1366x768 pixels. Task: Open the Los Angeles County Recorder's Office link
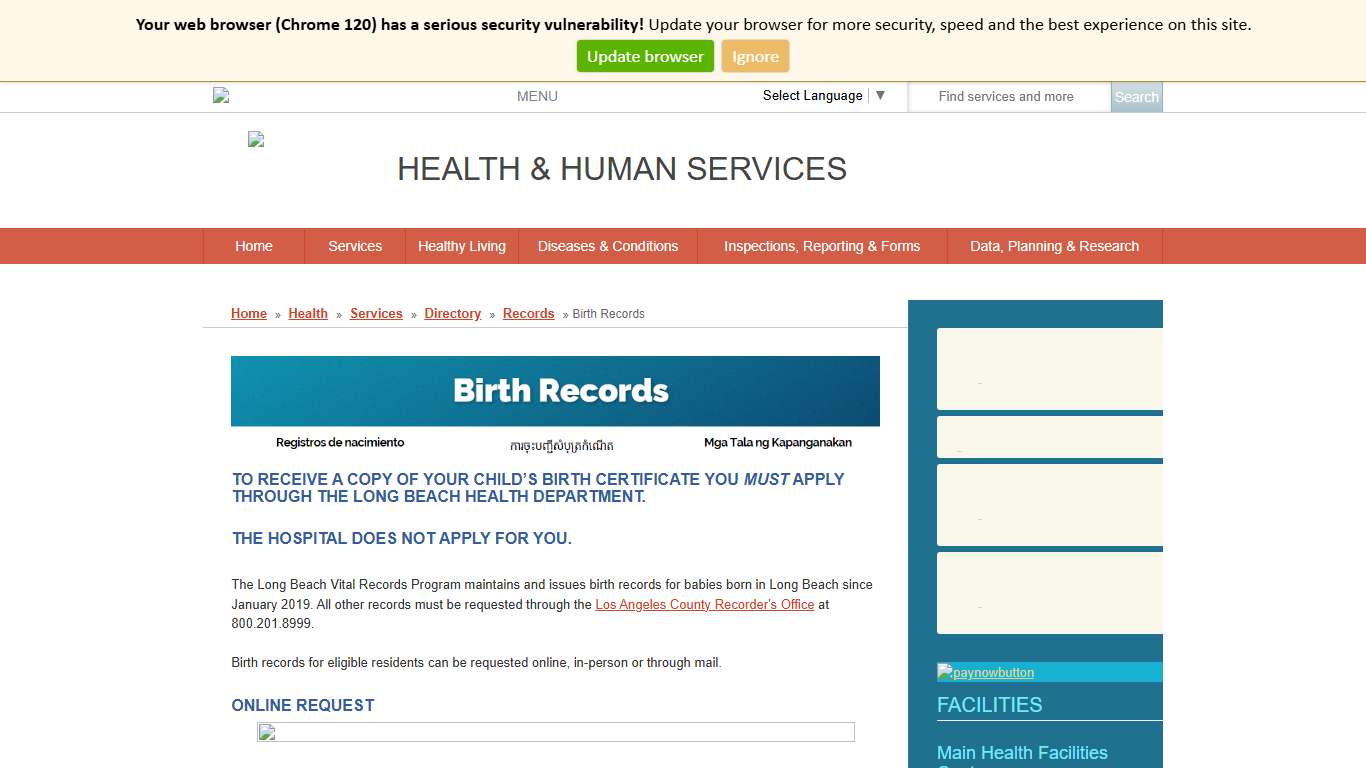(x=704, y=604)
